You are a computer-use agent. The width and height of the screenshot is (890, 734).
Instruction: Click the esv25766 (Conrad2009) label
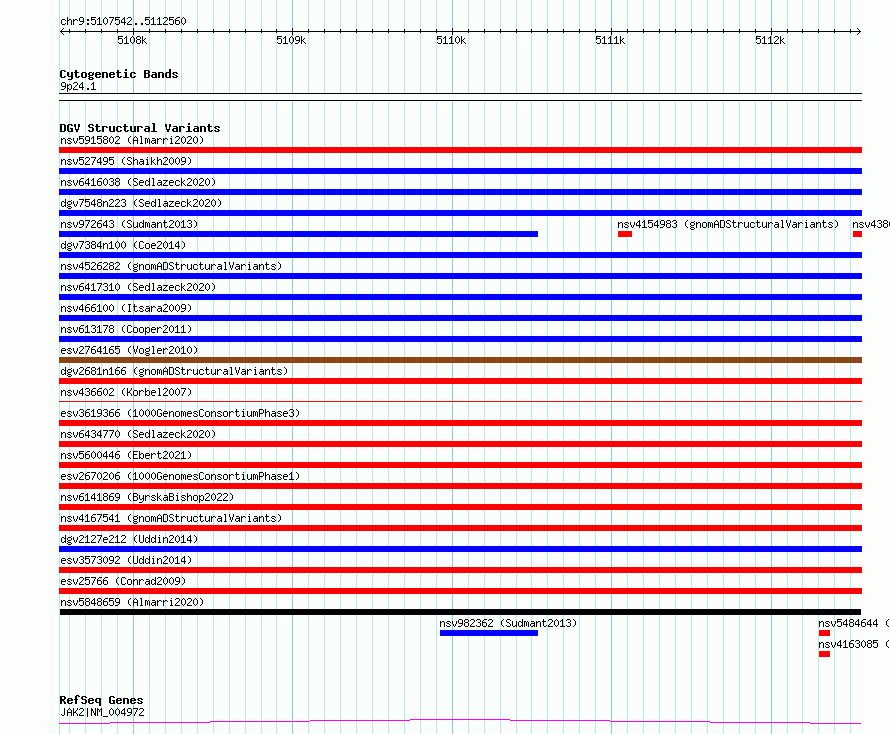point(123,581)
